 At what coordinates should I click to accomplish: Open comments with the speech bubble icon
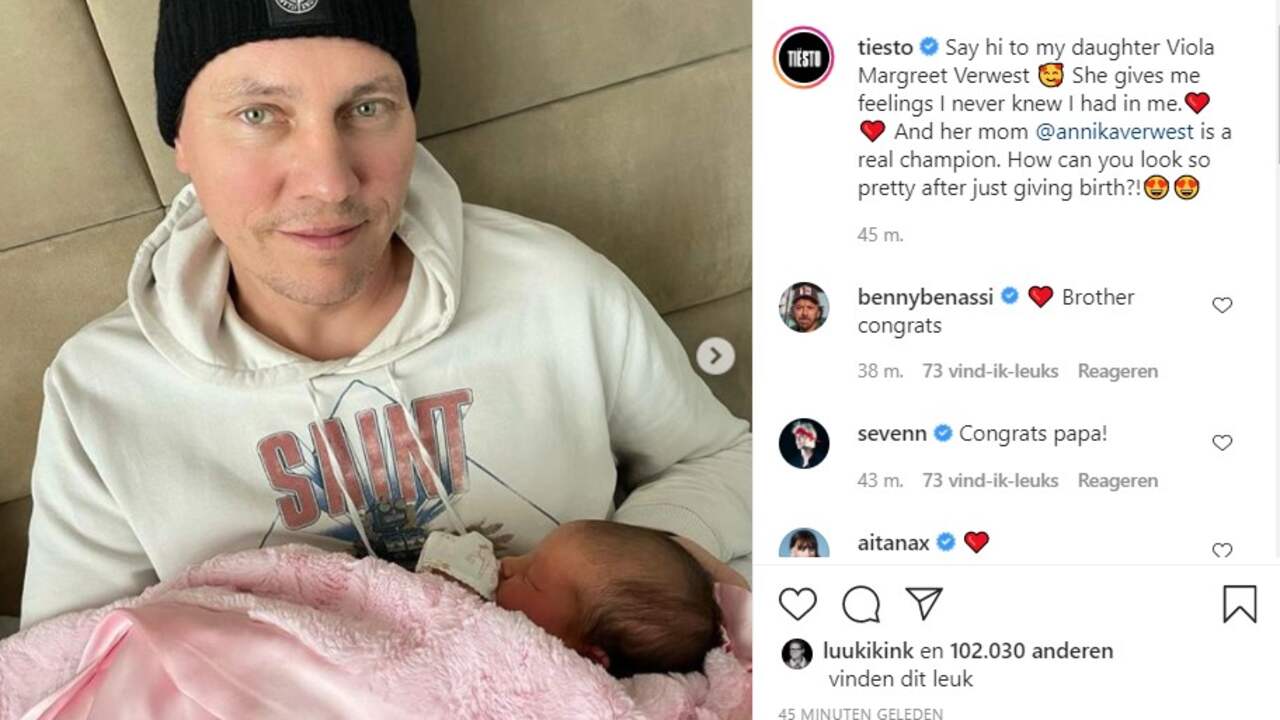click(861, 604)
